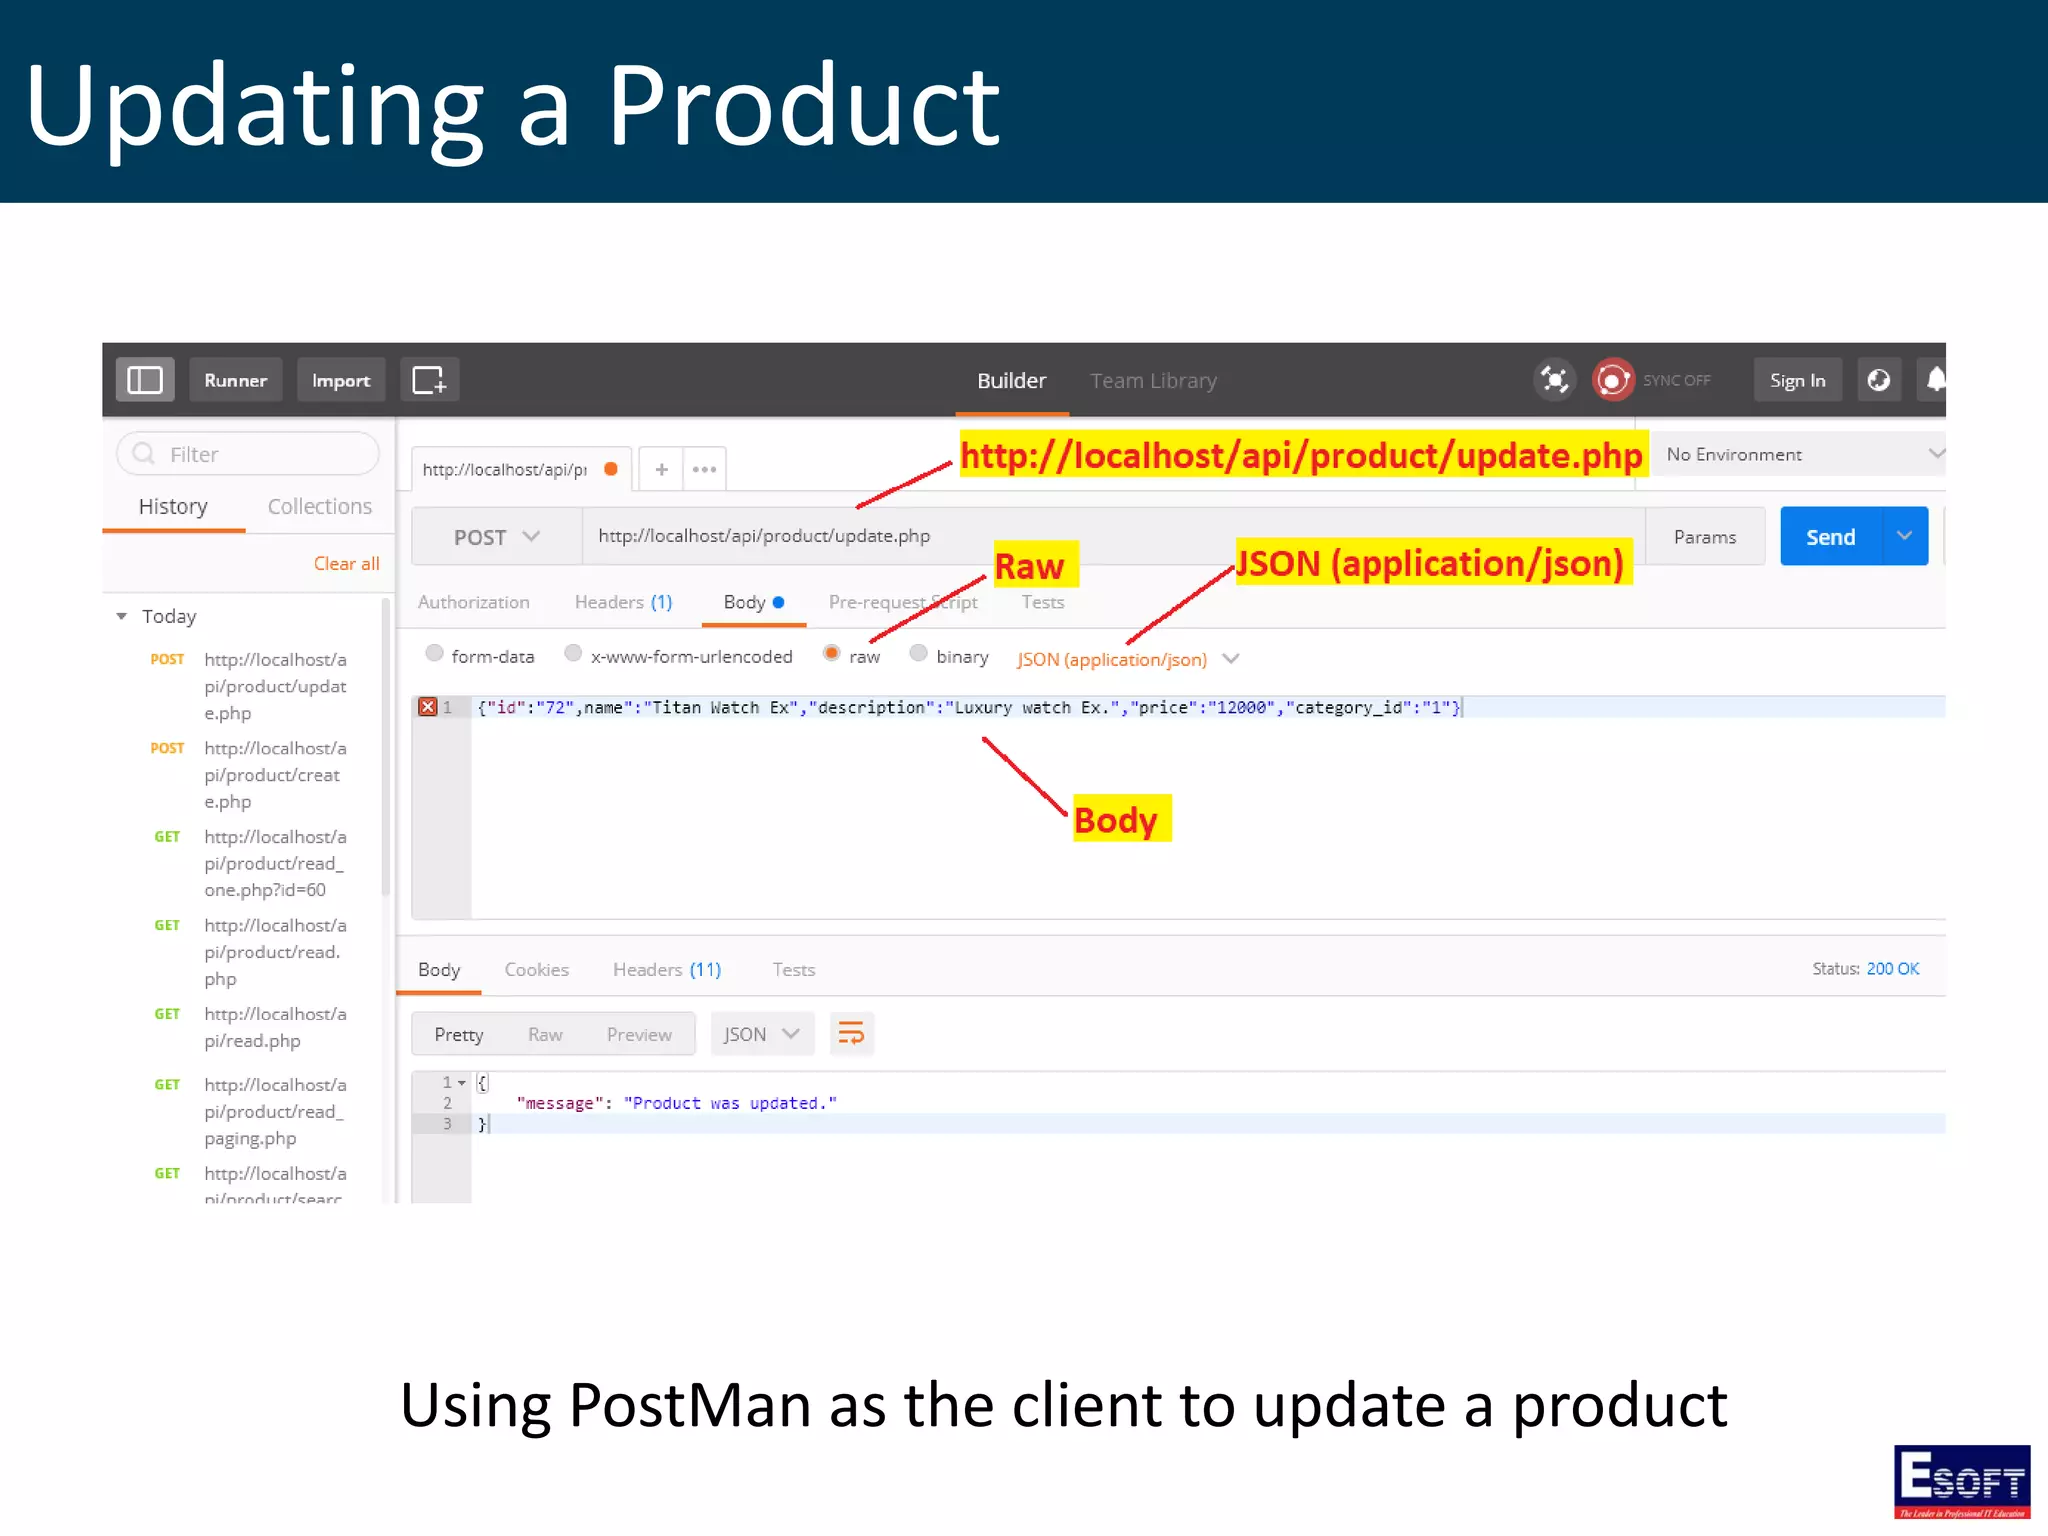This screenshot has height=1536, width=2048.
Task: Open the POST method dropdown
Action: [x=497, y=537]
